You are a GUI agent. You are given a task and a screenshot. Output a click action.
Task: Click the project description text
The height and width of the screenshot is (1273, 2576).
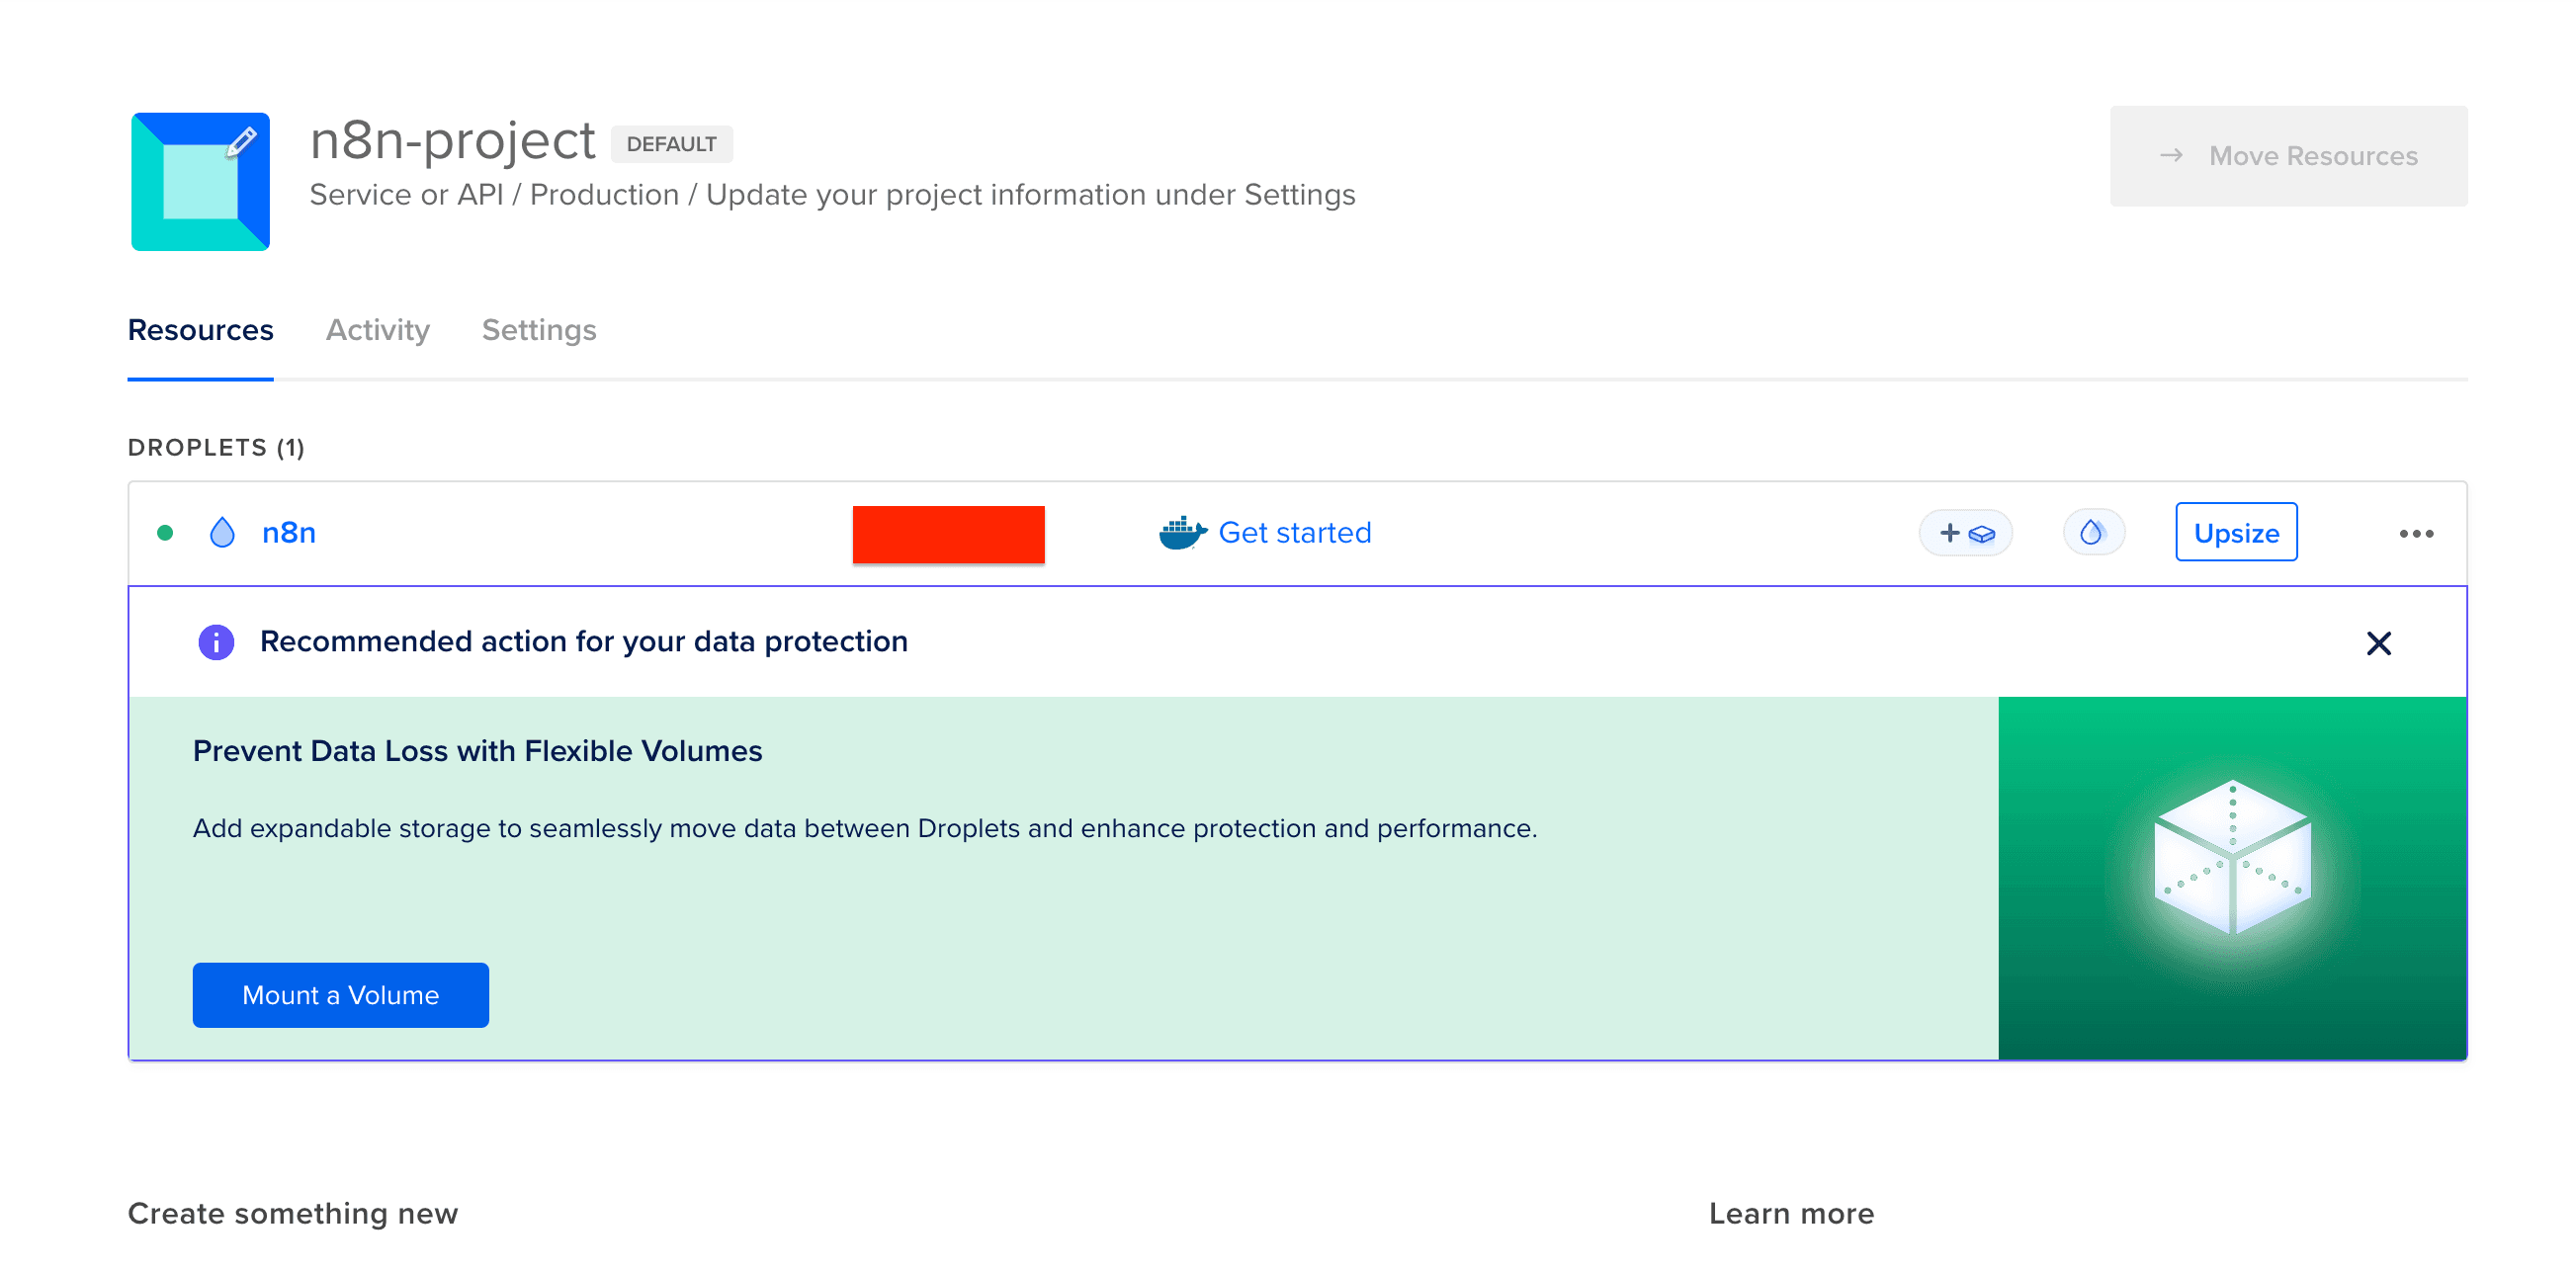[832, 195]
